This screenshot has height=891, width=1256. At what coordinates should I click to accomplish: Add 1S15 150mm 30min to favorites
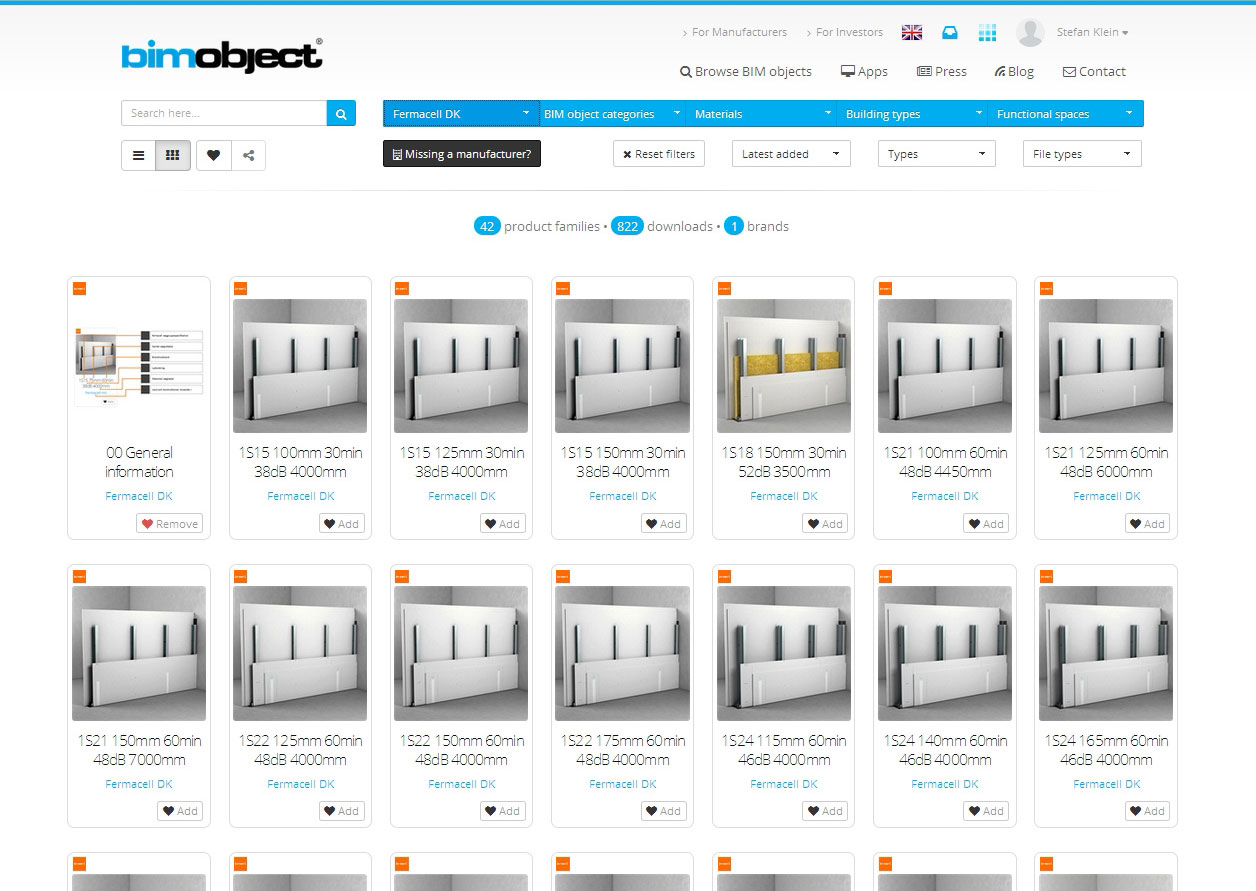[663, 523]
